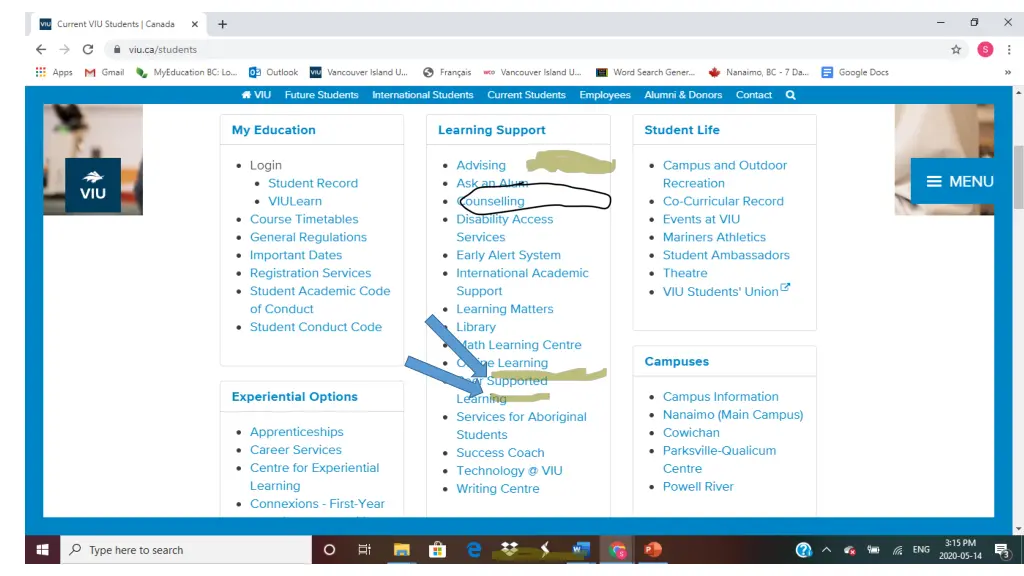Viewport: 1024px width, 576px height.
Task: Open Microsoft Edge from the taskbar
Action: [474, 550]
